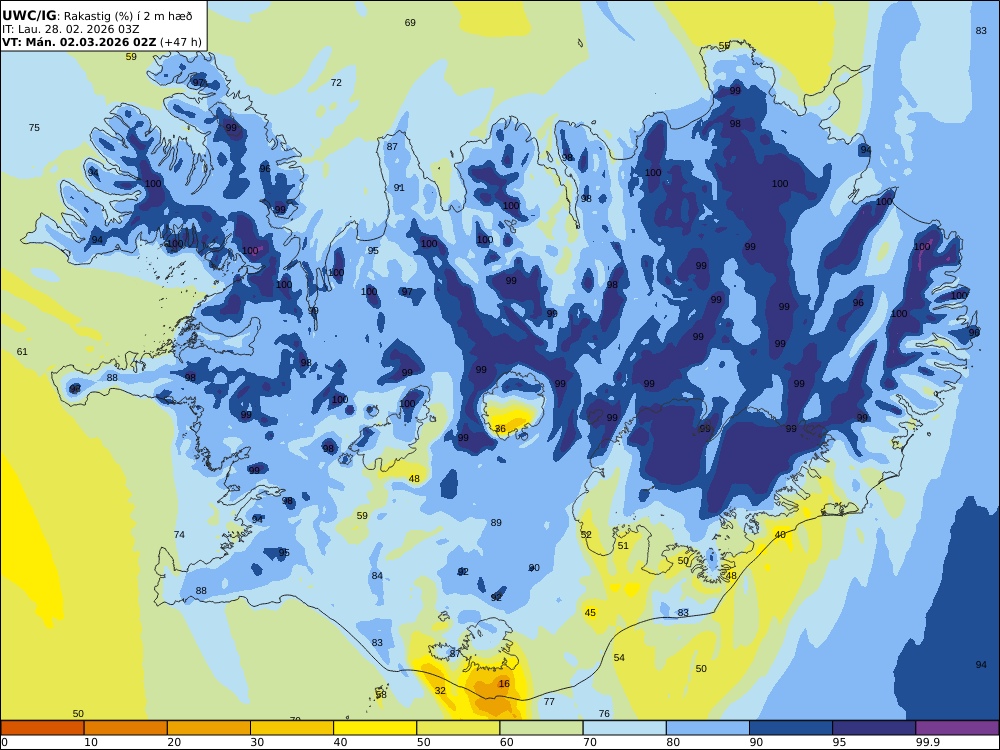Click the humidity value 54 on the map

[619, 658]
